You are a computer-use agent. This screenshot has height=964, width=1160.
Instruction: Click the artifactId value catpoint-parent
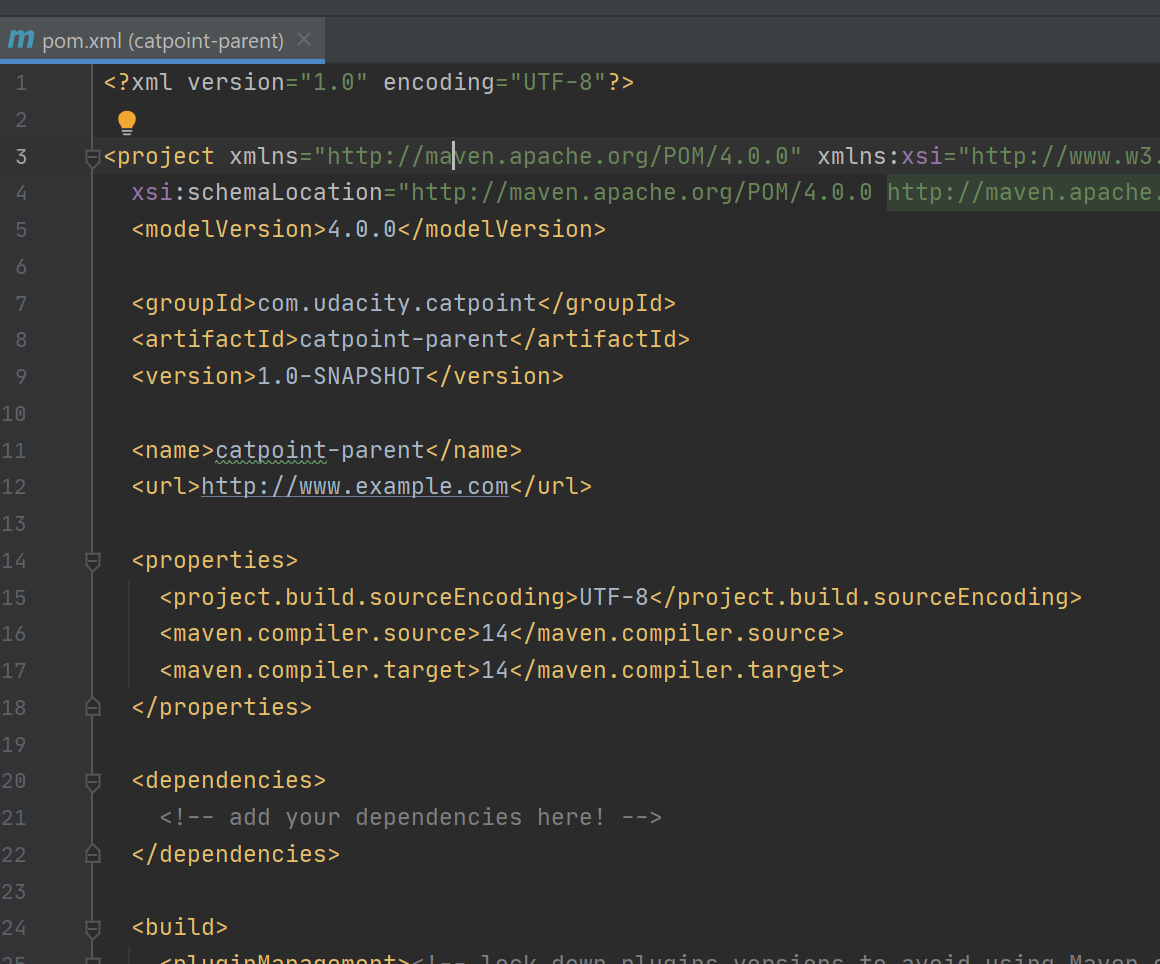404,340
